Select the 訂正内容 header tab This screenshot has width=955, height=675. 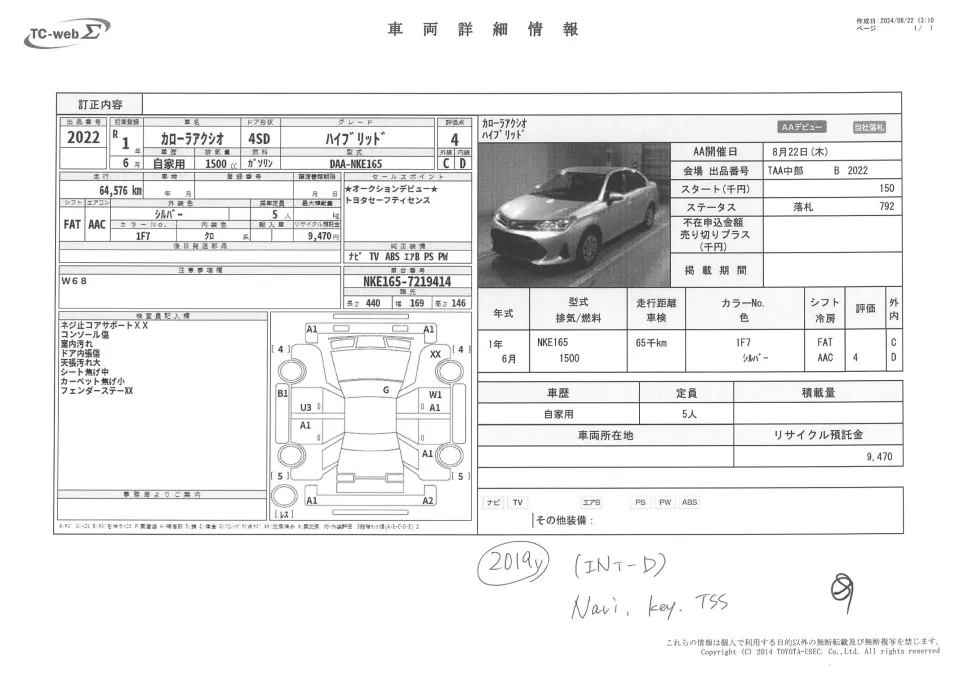point(102,102)
